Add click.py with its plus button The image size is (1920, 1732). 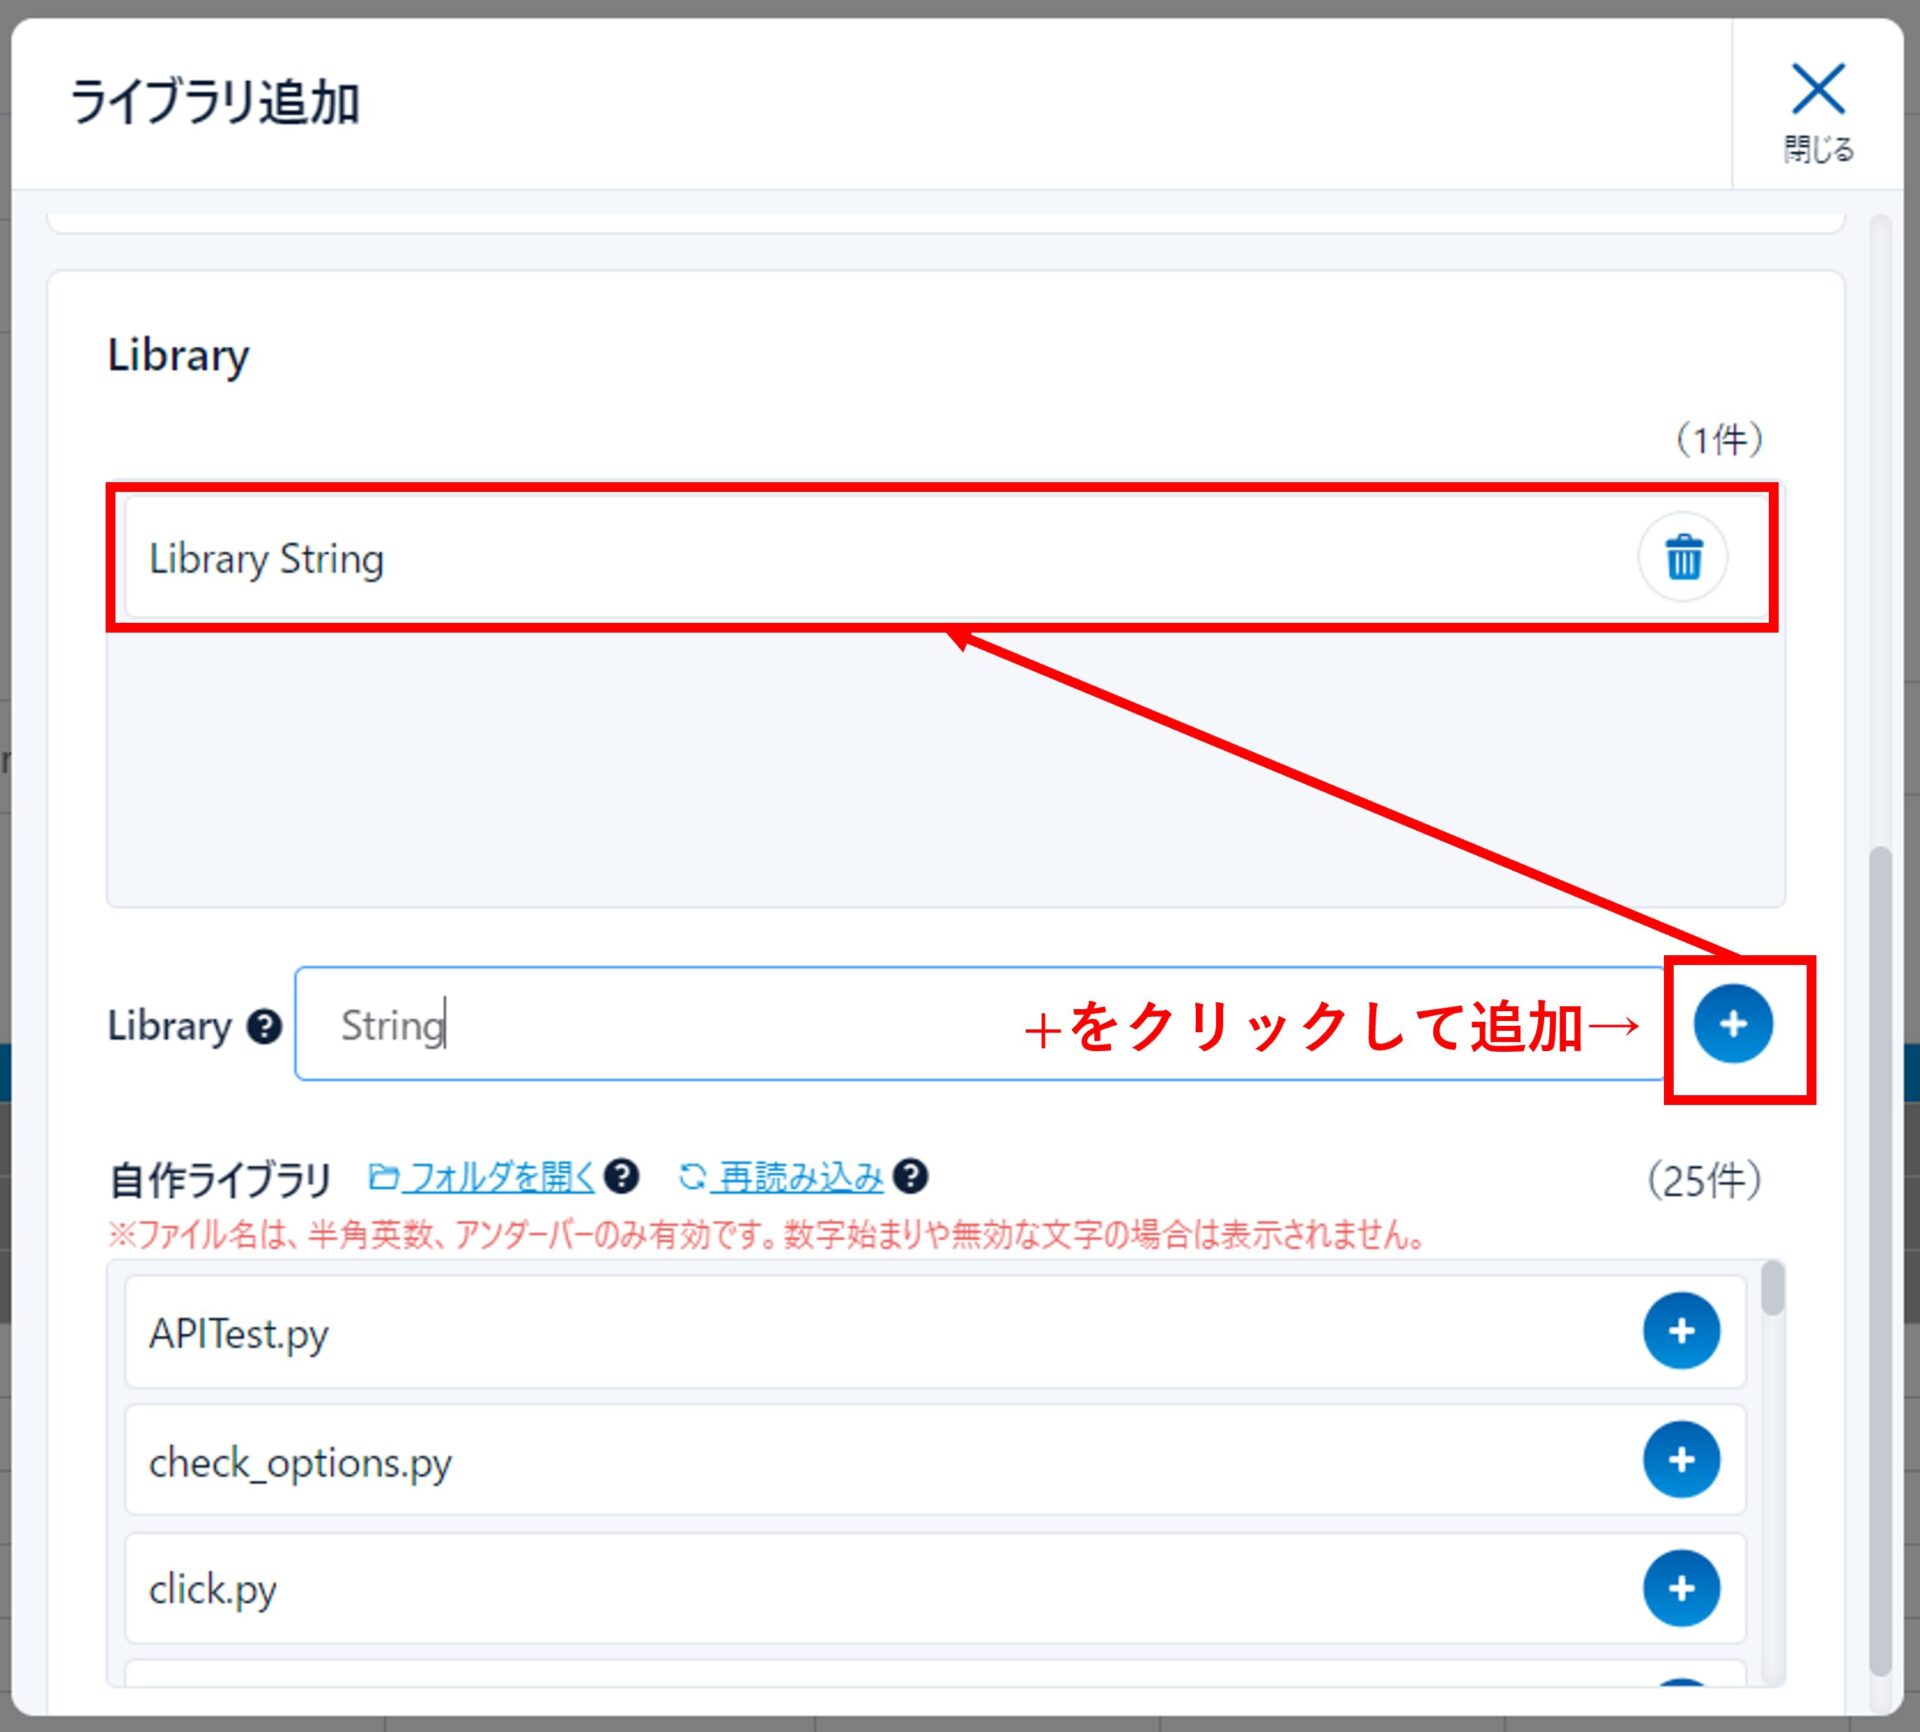coord(1681,1588)
